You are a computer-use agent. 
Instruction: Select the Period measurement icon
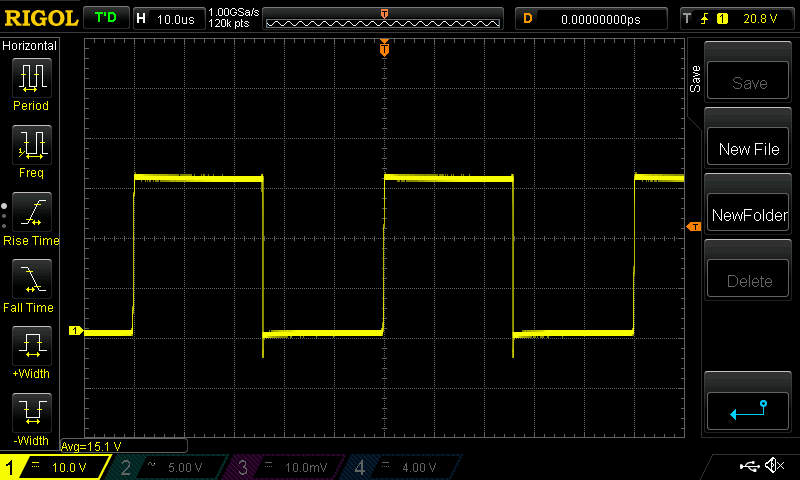(x=31, y=83)
